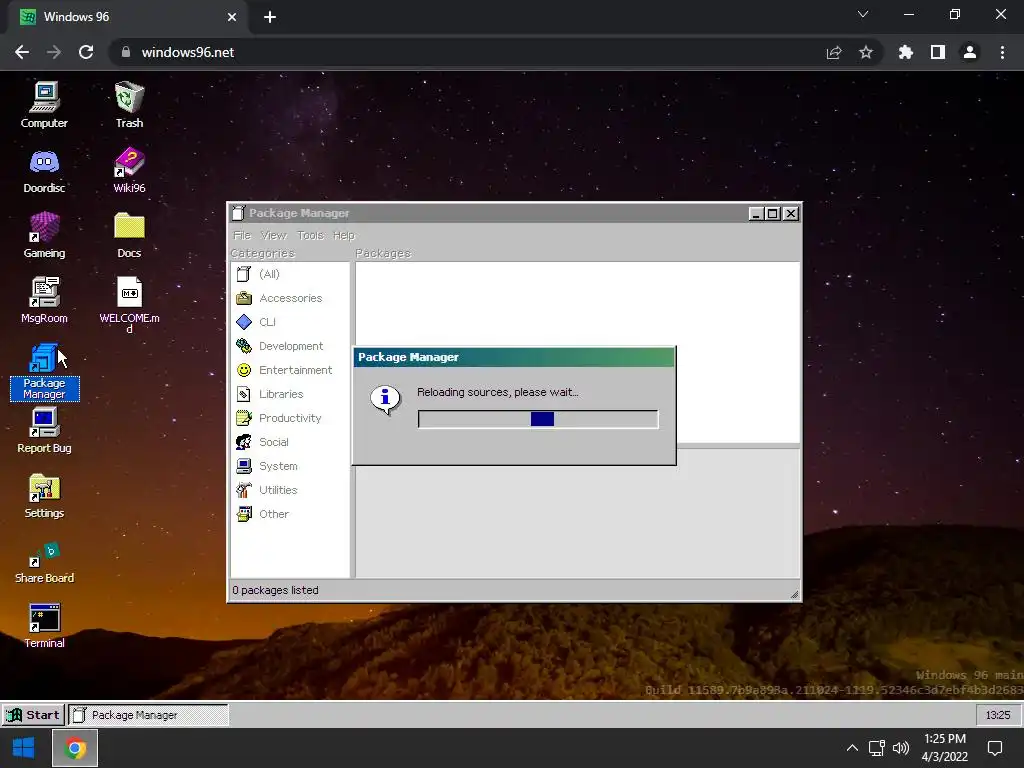Click the info icon in the reload dialog
This screenshot has width=1024, height=768.
pos(385,399)
